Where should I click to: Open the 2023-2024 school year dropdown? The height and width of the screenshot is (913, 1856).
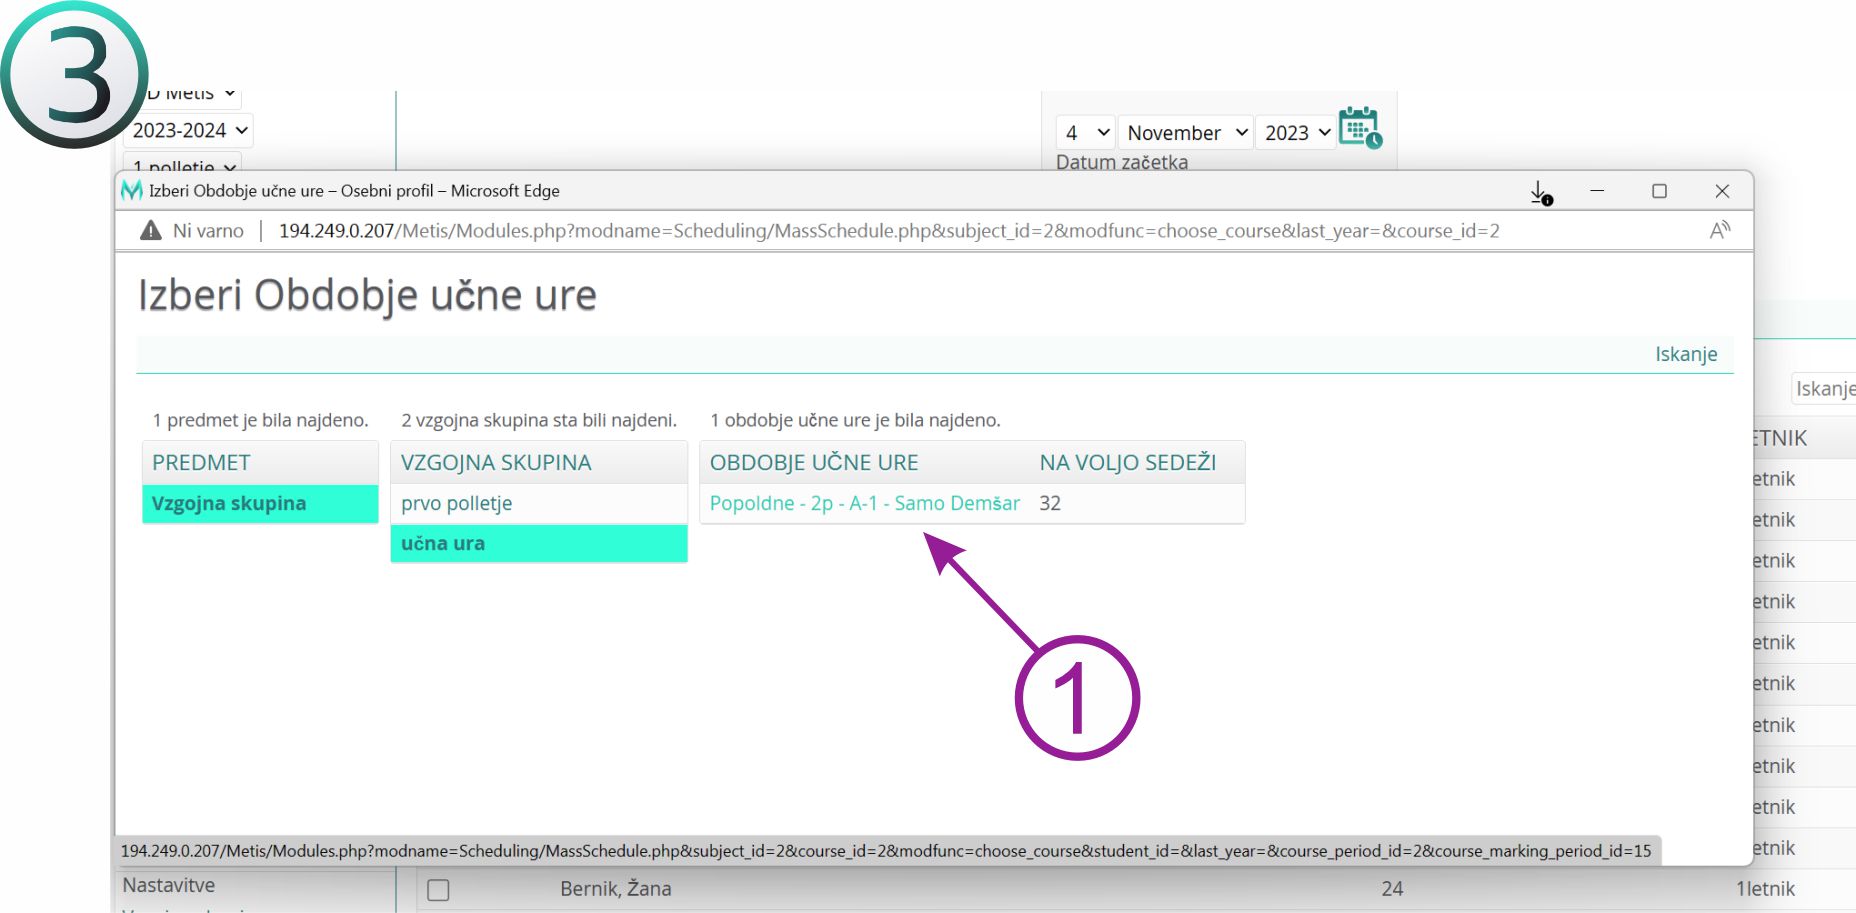coord(190,131)
